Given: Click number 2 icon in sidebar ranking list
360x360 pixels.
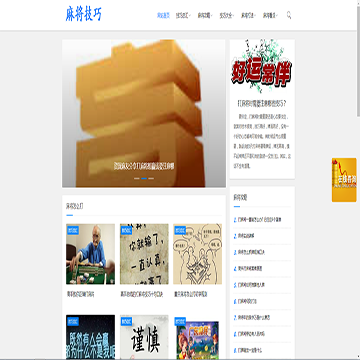Looking at the screenshot, I should coord(235,236).
